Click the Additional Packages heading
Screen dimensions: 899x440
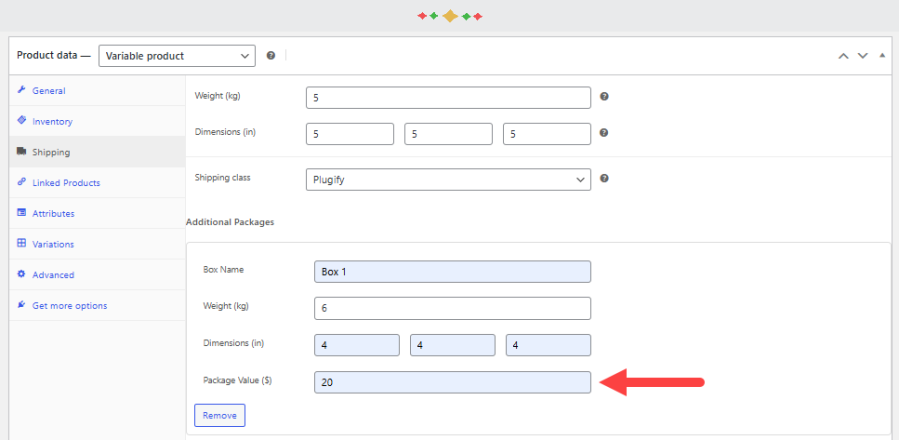point(230,222)
